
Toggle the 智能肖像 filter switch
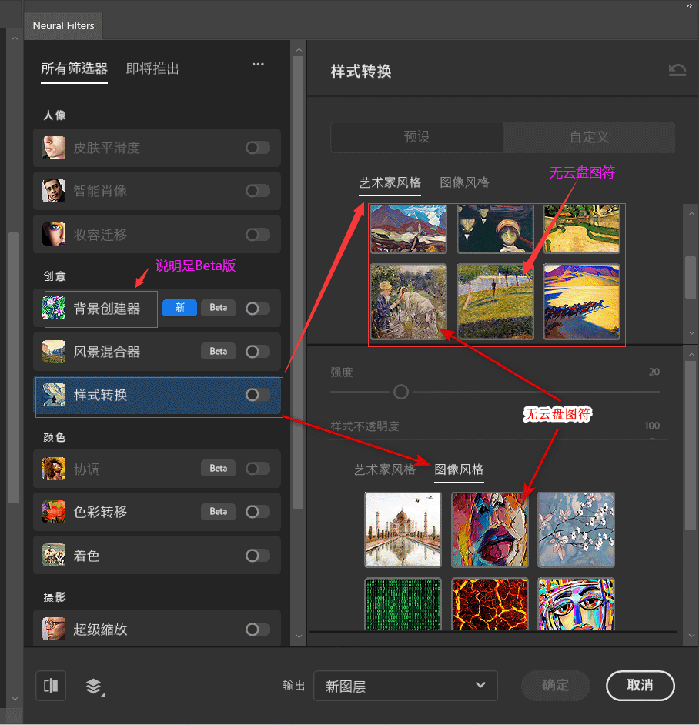tap(258, 190)
